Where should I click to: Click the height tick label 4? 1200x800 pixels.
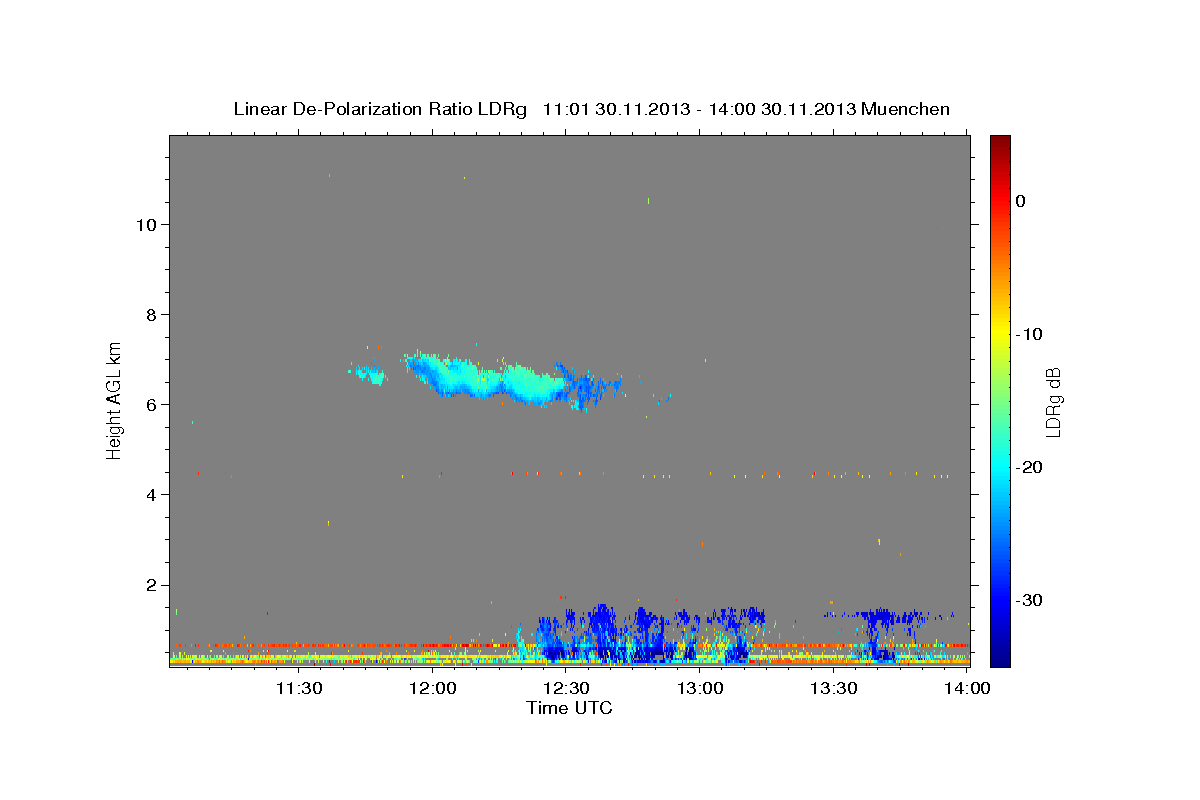pos(150,494)
